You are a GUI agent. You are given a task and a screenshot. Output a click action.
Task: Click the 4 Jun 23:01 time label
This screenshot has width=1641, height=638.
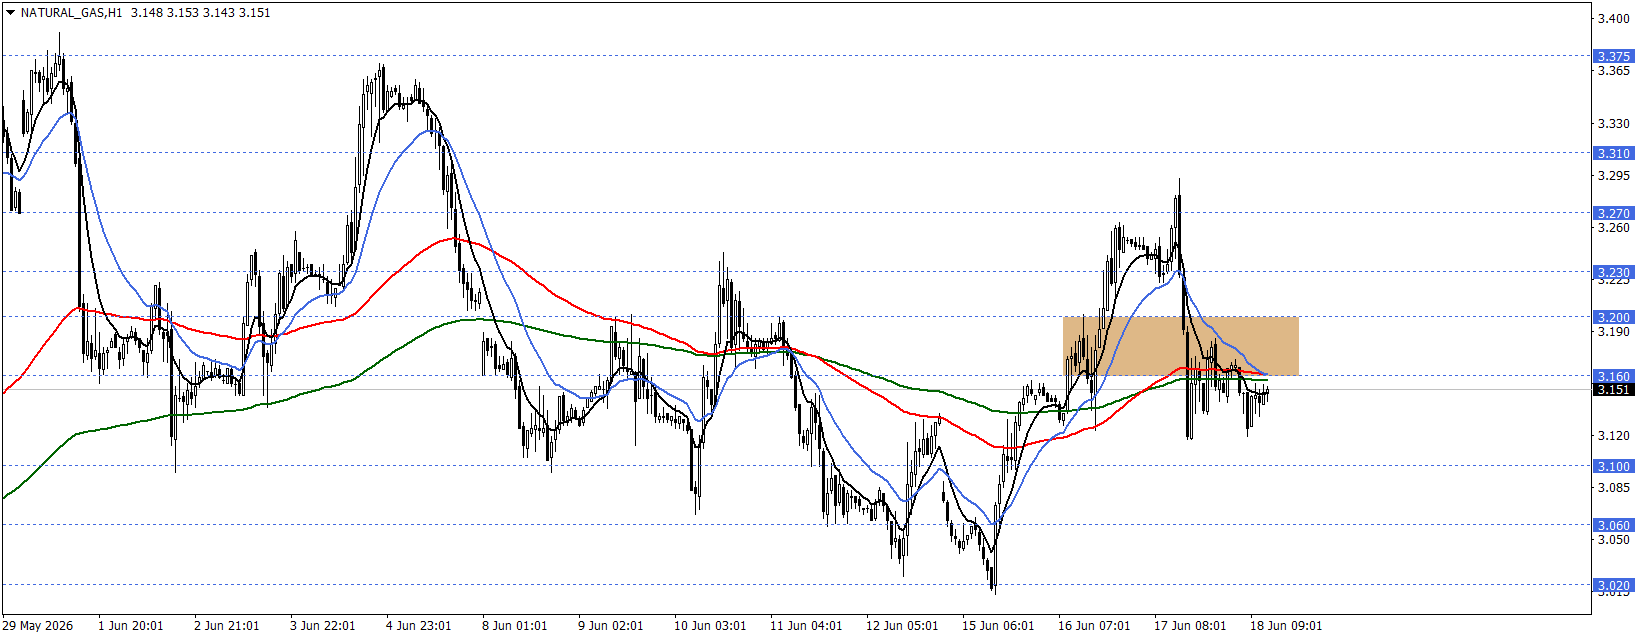(x=418, y=626)
